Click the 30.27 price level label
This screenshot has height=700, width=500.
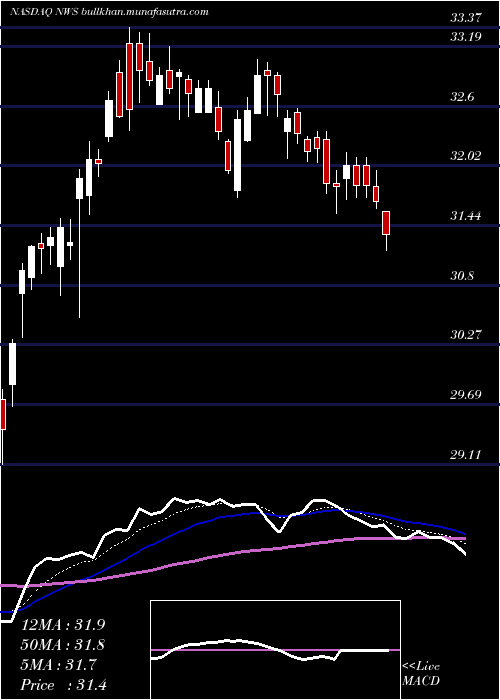tap(466, 335)
